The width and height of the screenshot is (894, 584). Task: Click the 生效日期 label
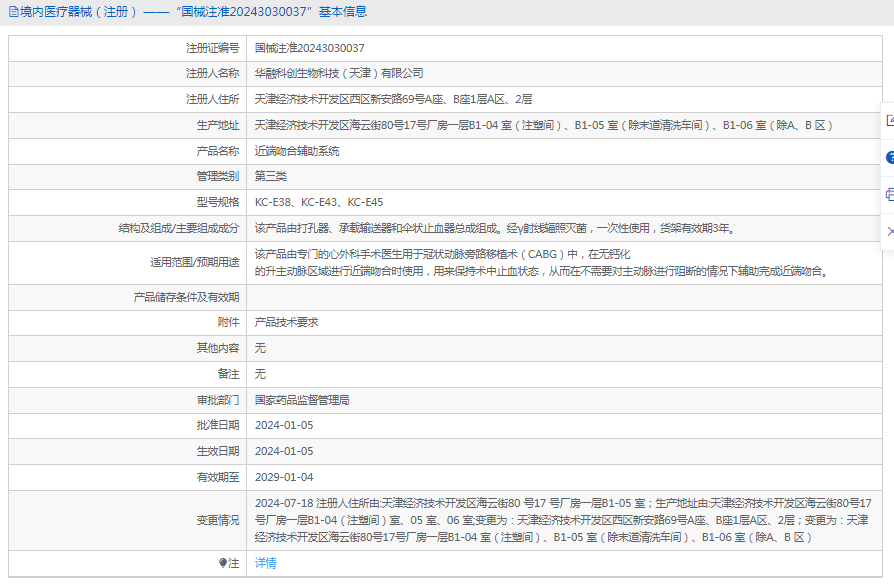tap(218, 451)
